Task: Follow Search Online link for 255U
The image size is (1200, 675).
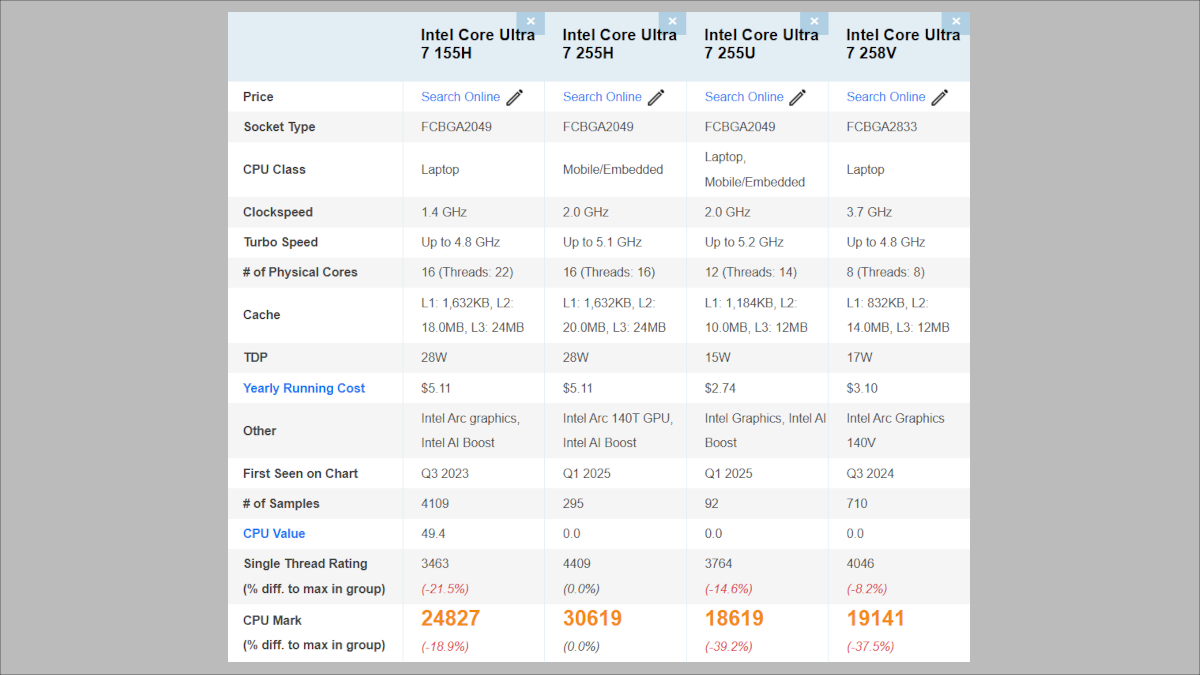Action: click(x=744, y=97)
